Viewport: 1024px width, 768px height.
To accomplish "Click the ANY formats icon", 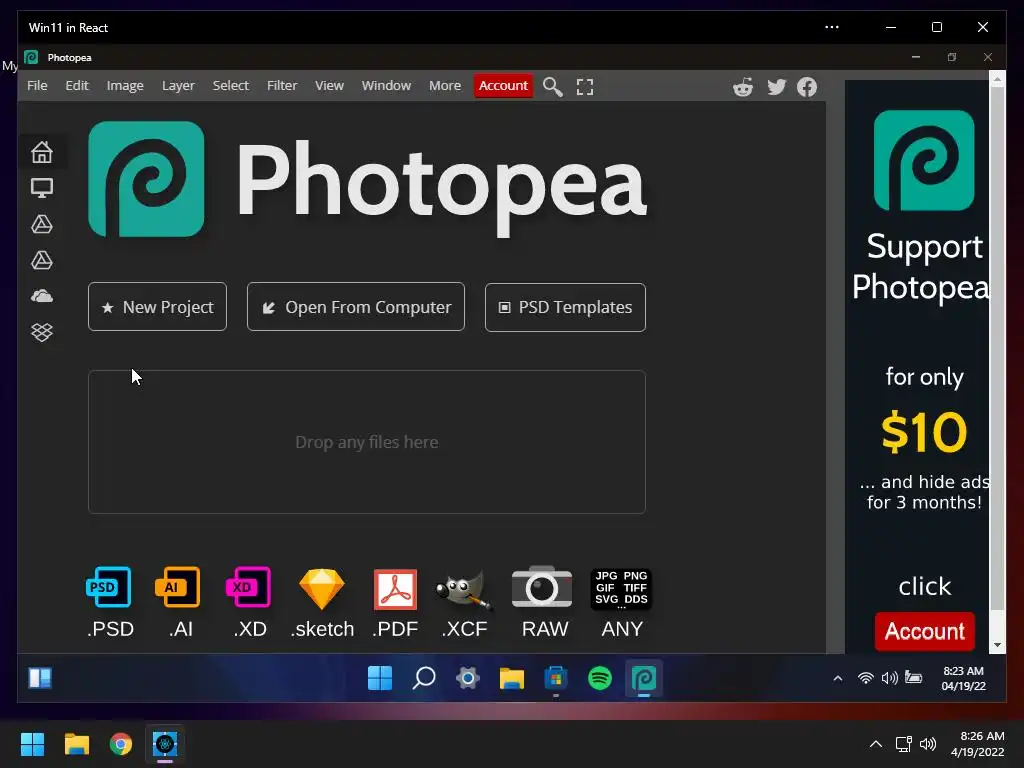I will point(621,588).
